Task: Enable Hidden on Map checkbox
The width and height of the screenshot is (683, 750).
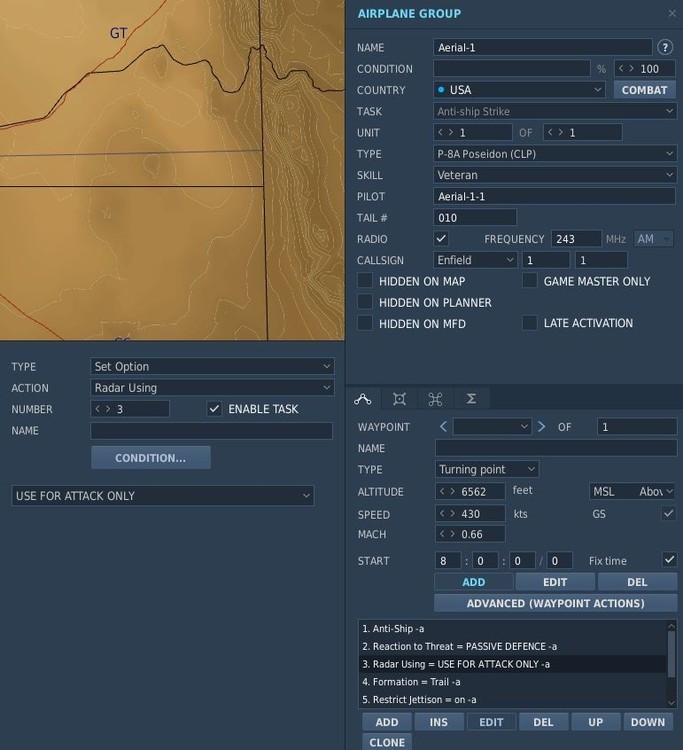Action: click(x=365, y=281)
